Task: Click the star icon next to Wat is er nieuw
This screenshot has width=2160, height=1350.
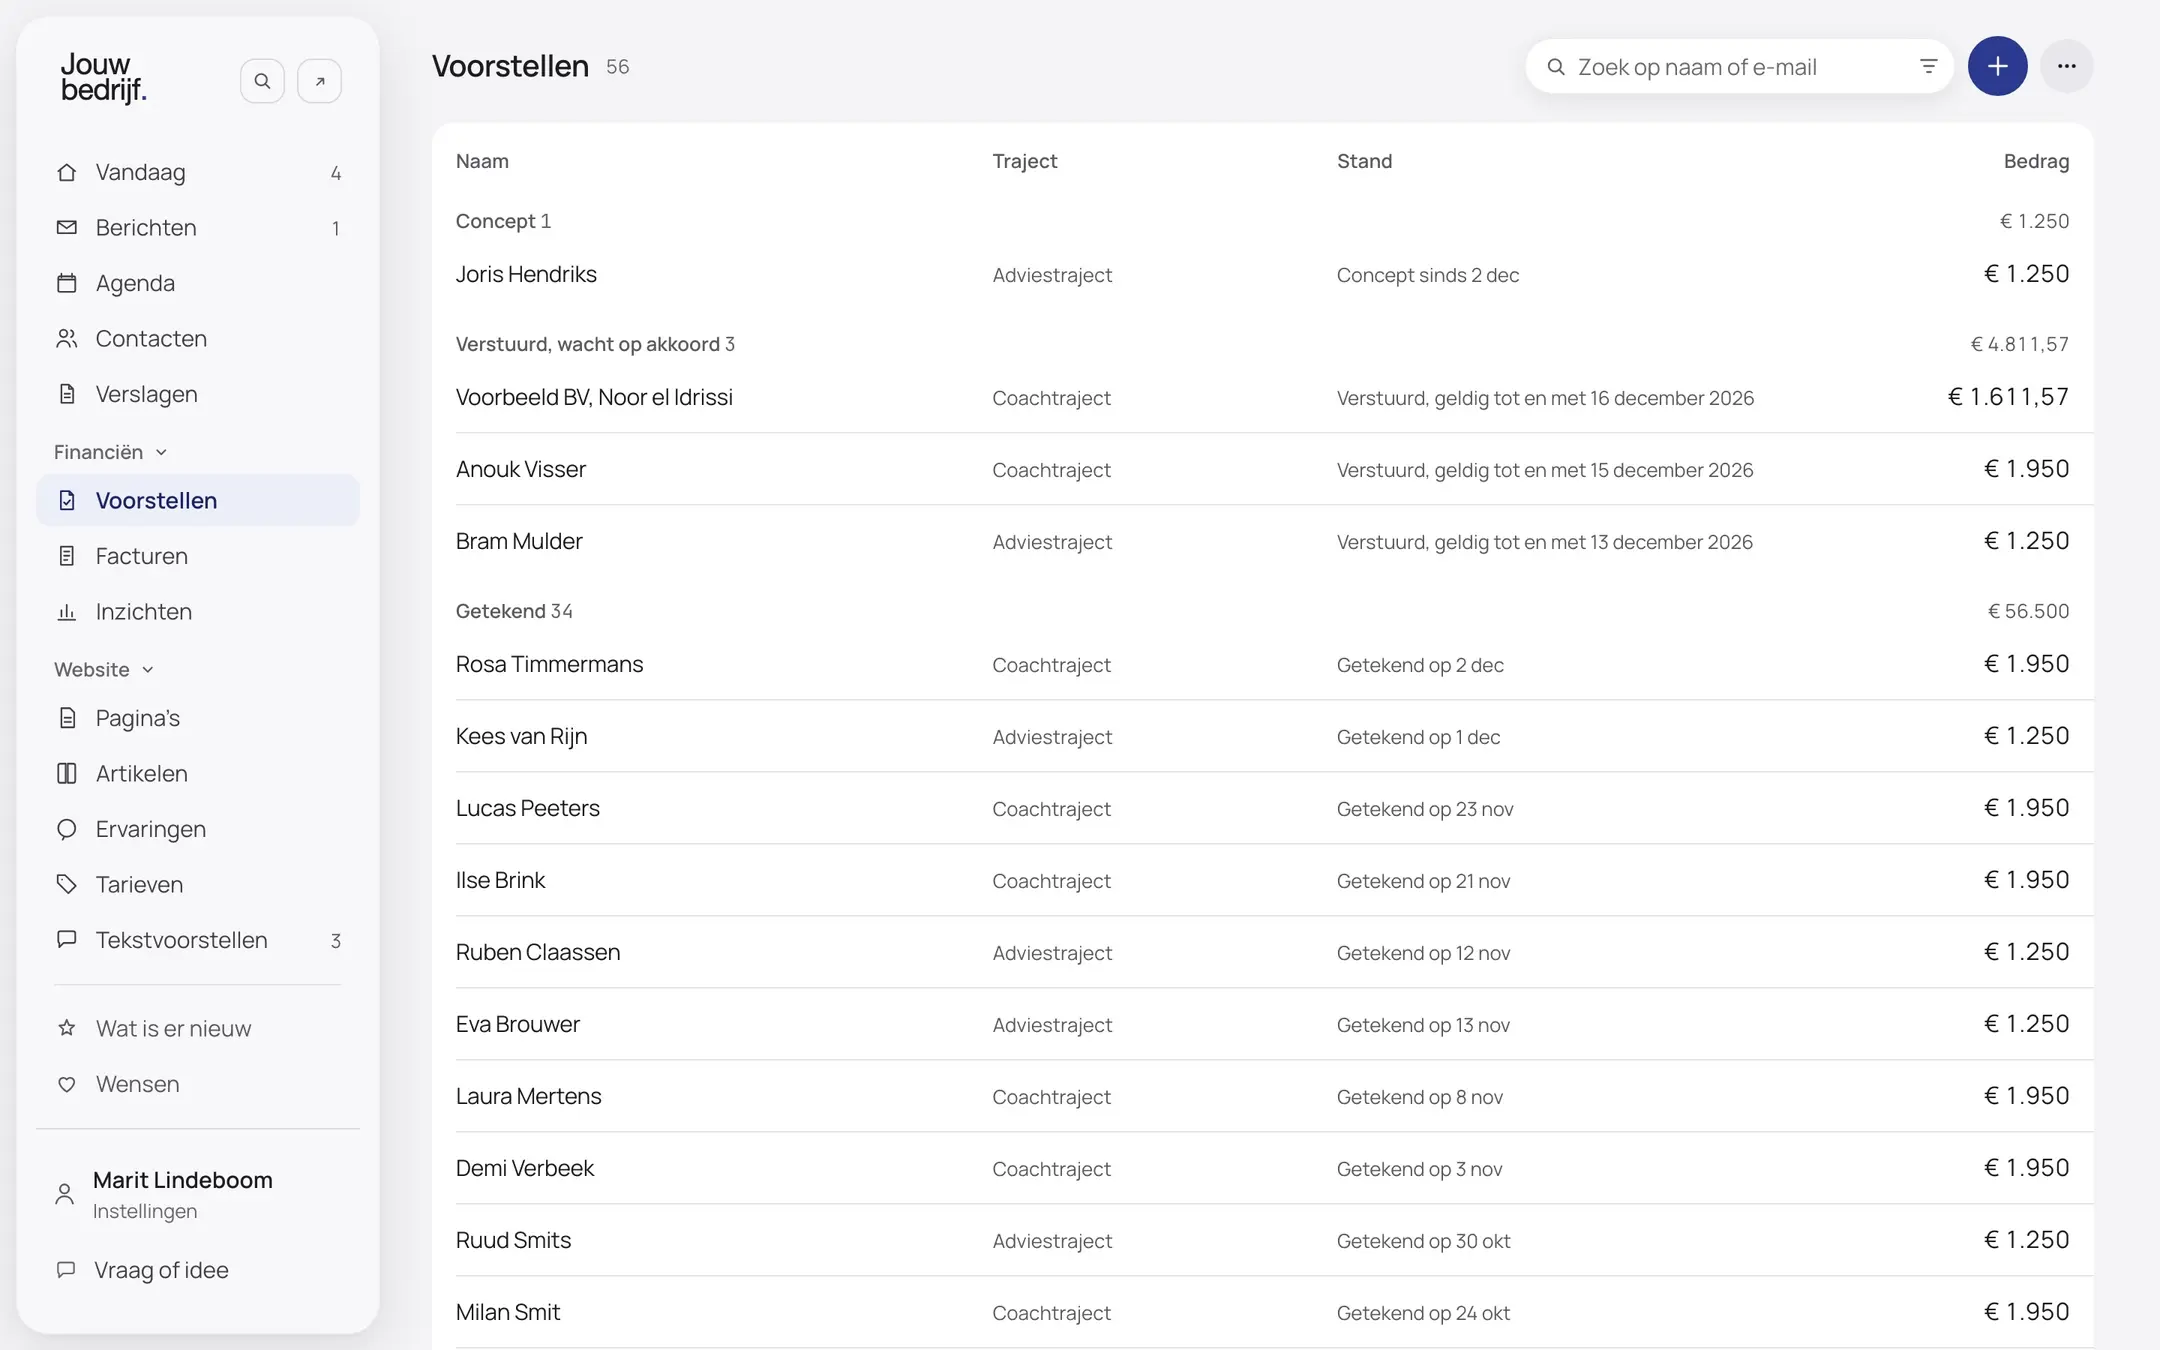Action: 67,1028
